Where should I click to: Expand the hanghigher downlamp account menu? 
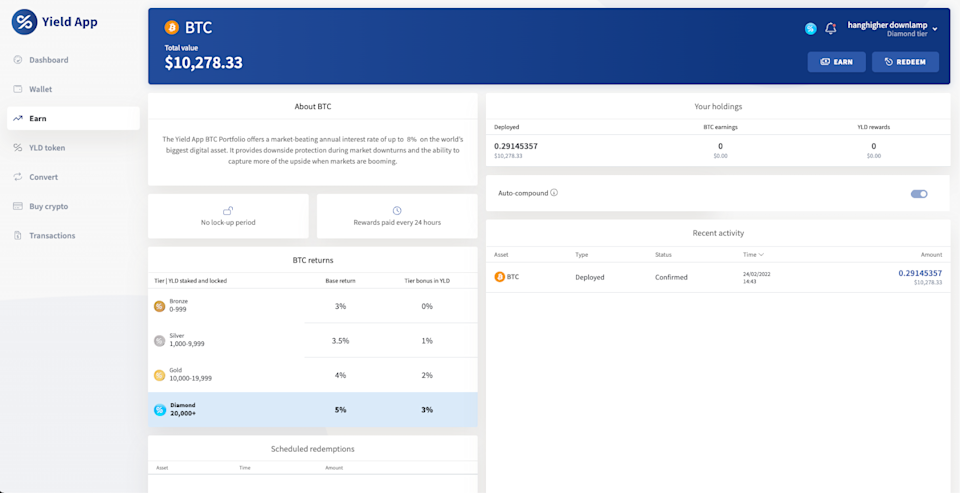pos(934,29)
